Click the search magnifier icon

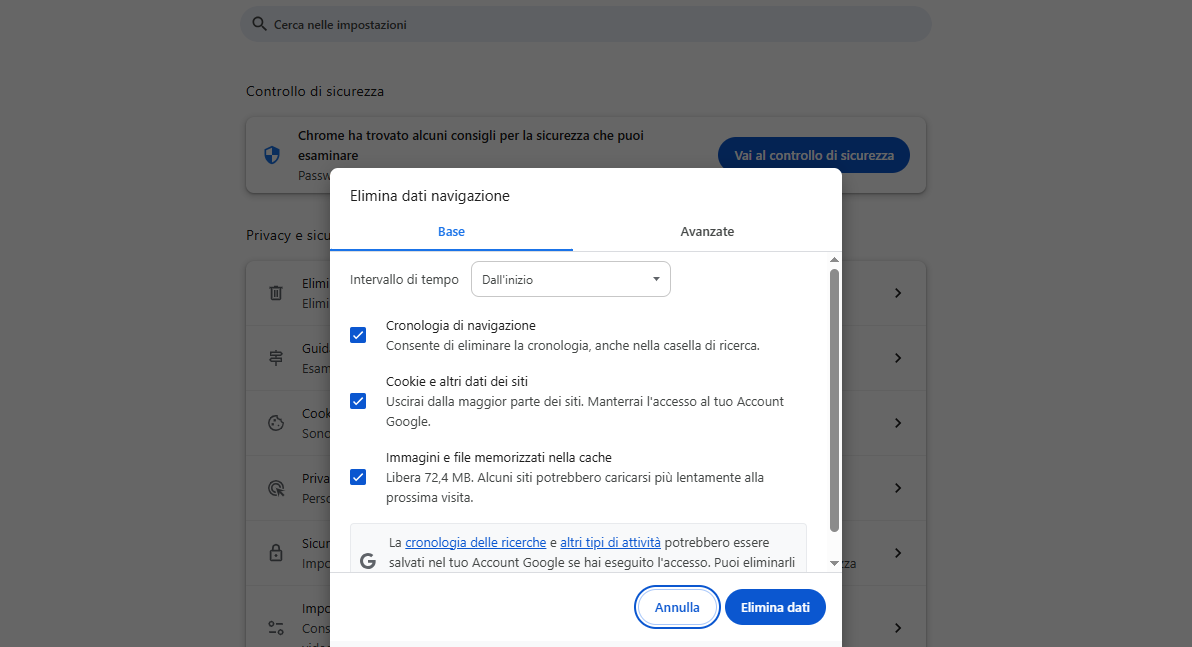click(x=259, y=23)
